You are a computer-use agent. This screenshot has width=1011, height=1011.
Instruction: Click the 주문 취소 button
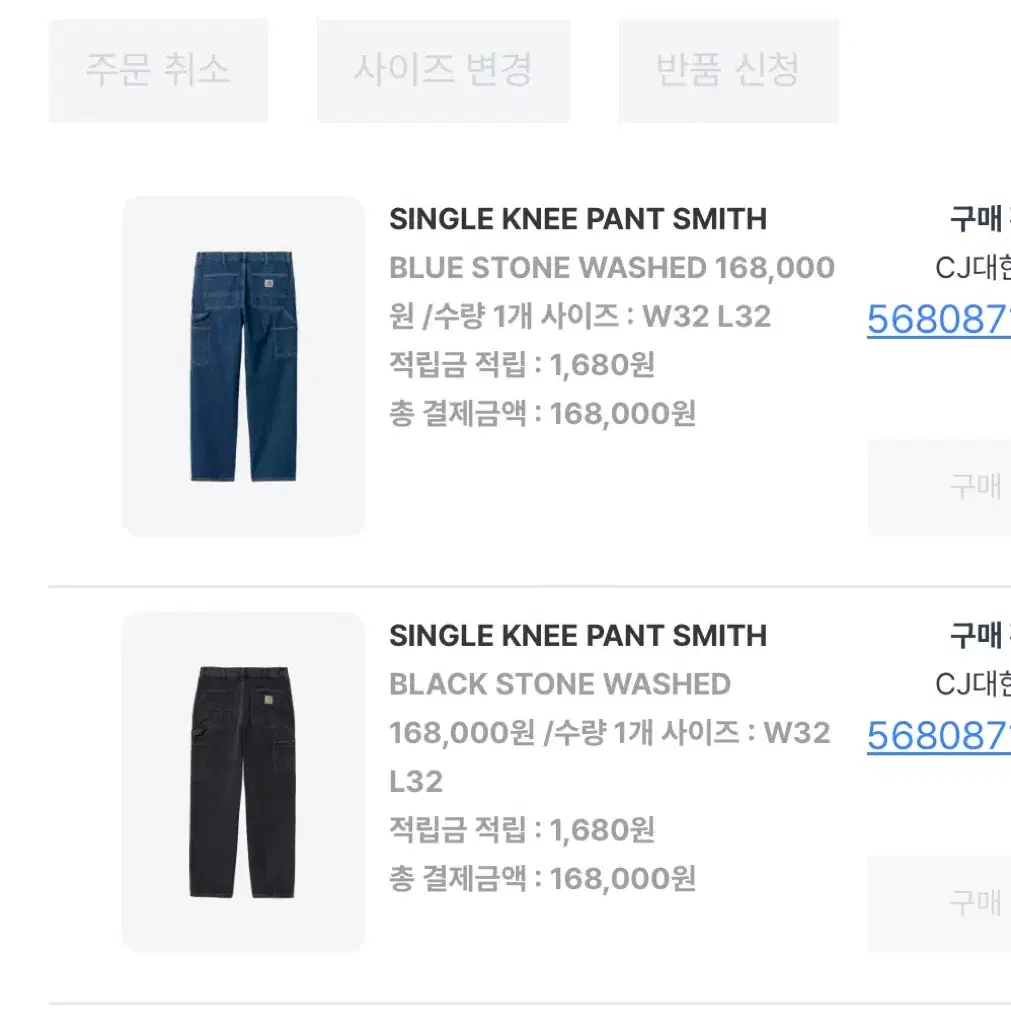pos(158,70)
